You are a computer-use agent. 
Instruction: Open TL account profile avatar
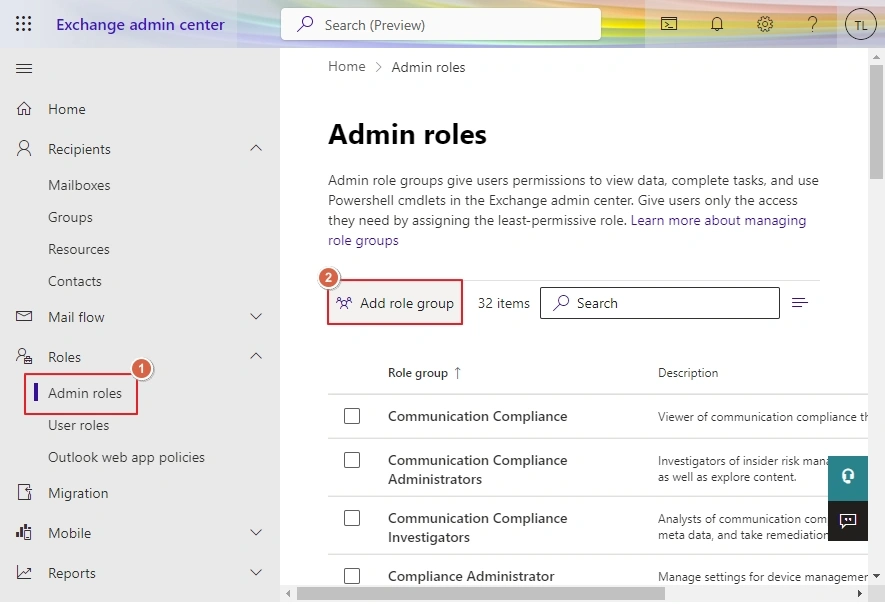coord(860,24)
